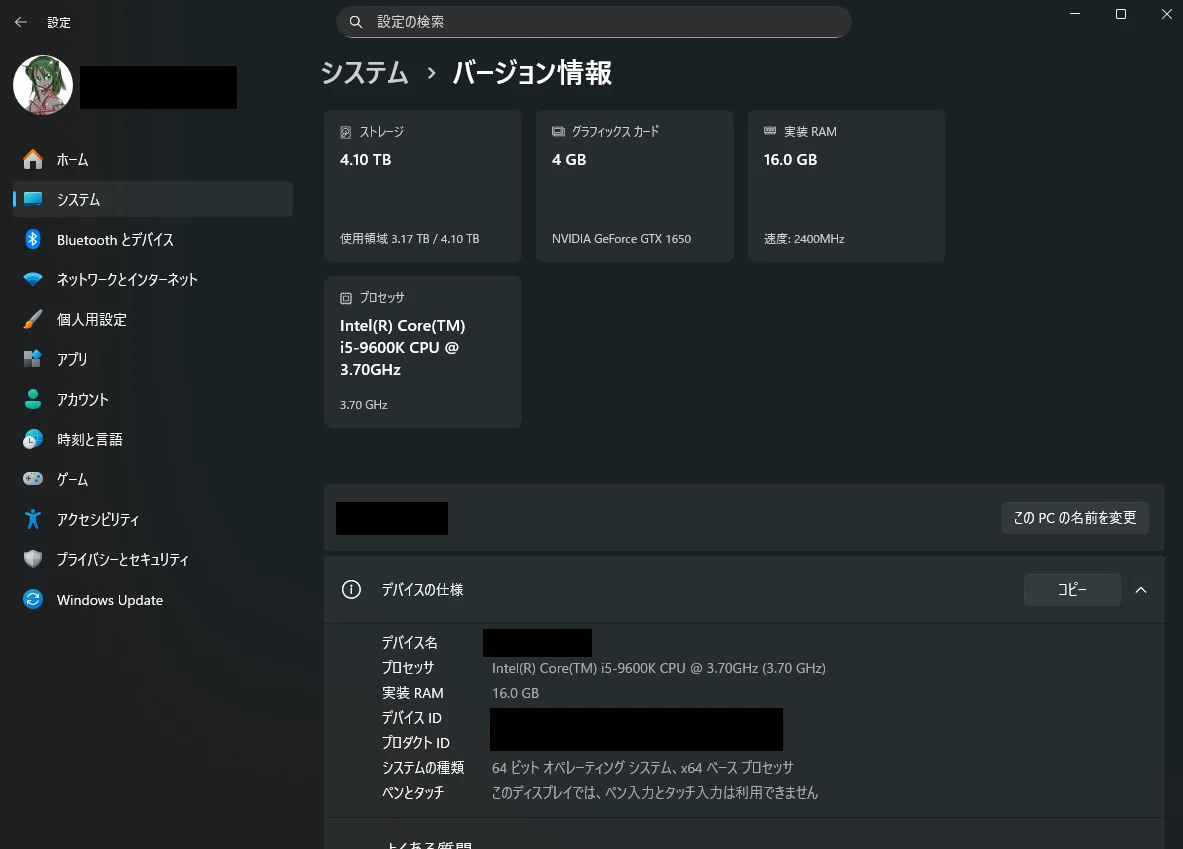Screen dimensions: 1183x849
Task: Click システム in the breadcrumb
Action: pyautogui.click(x=364, y=72)
